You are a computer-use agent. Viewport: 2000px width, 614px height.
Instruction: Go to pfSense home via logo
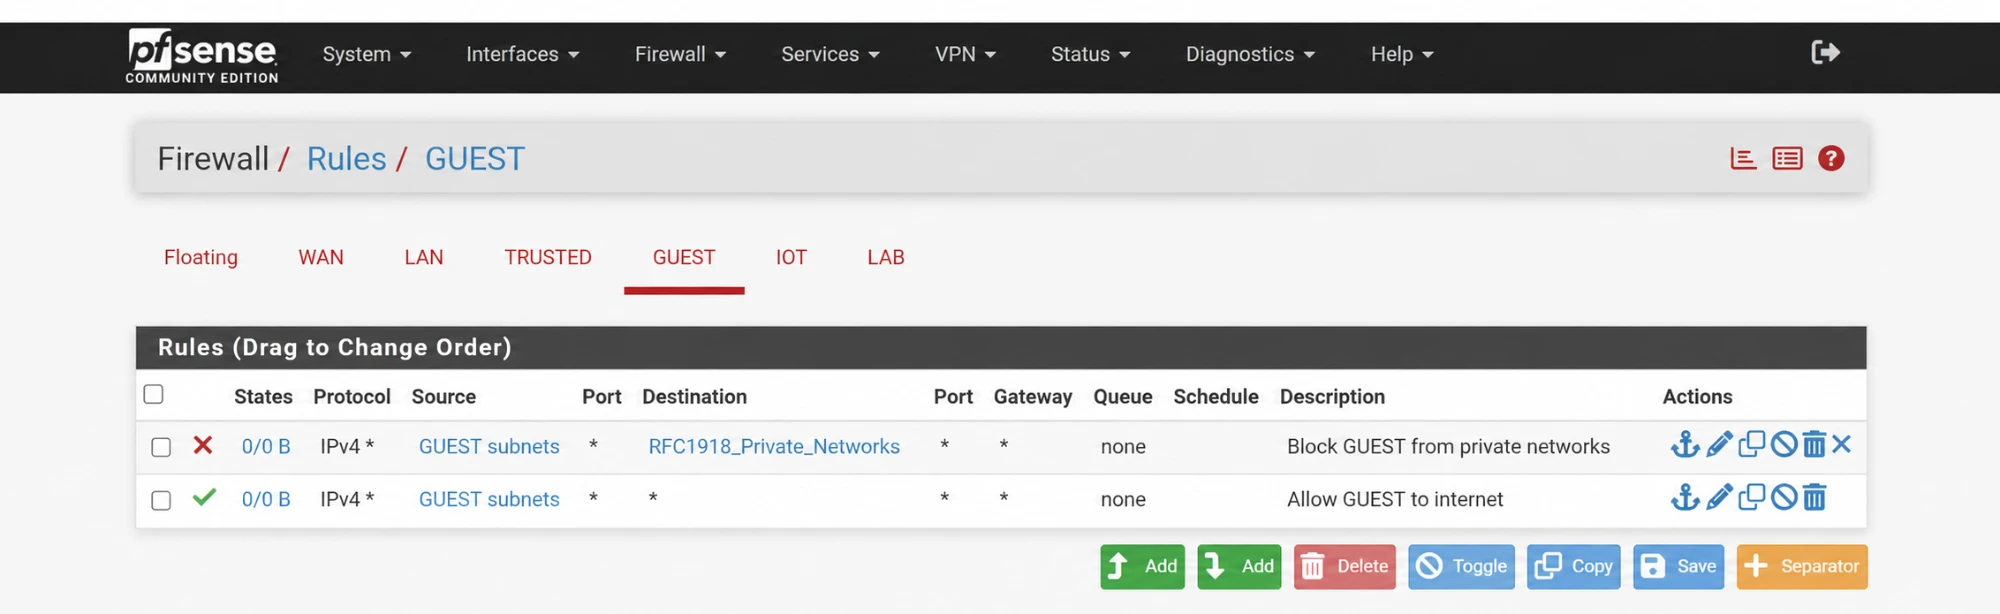pyautogui.click(x=202, y=56)
